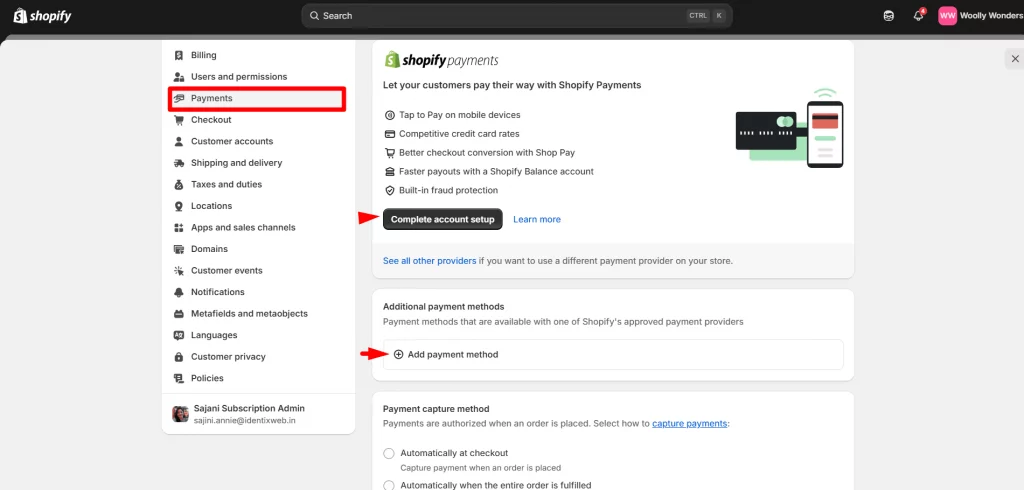1024x490 pixels.
Task: Open the notifications bell icon
Action: pyautogui.click(x=918, y=16)
